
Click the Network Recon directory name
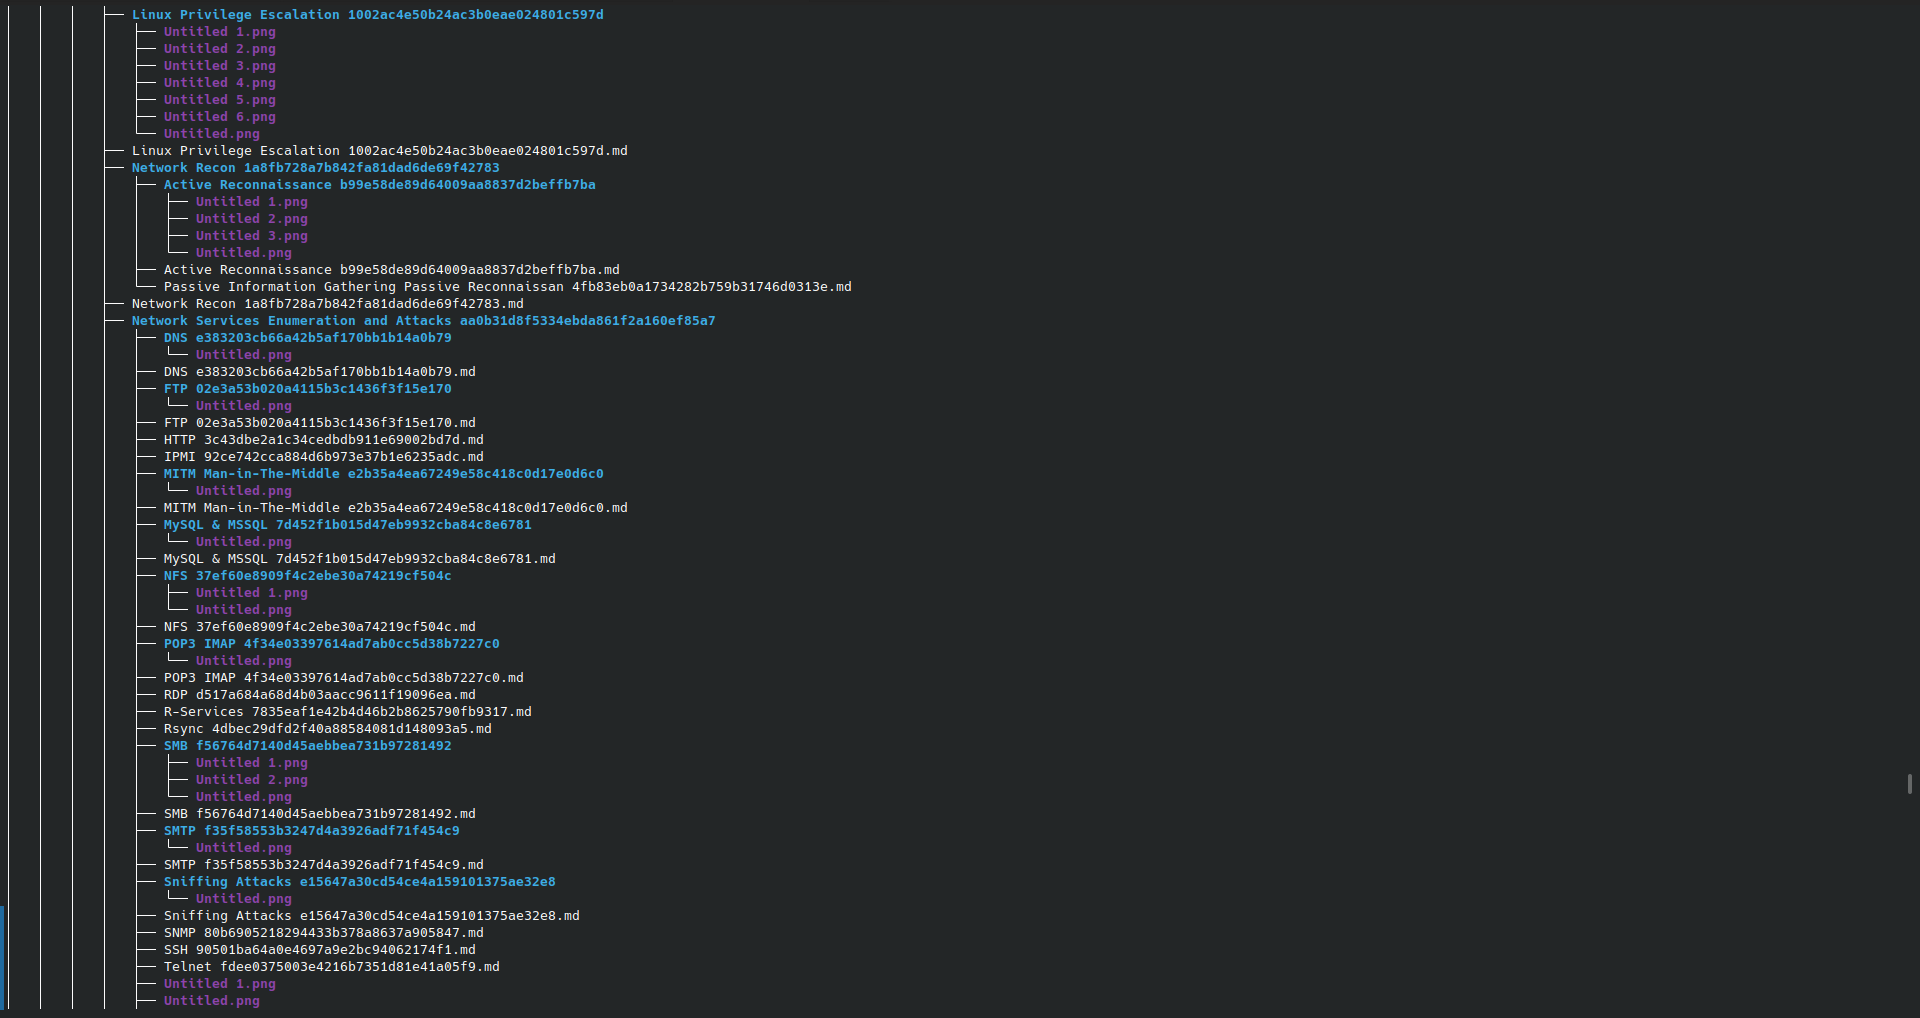coord(316,168)
